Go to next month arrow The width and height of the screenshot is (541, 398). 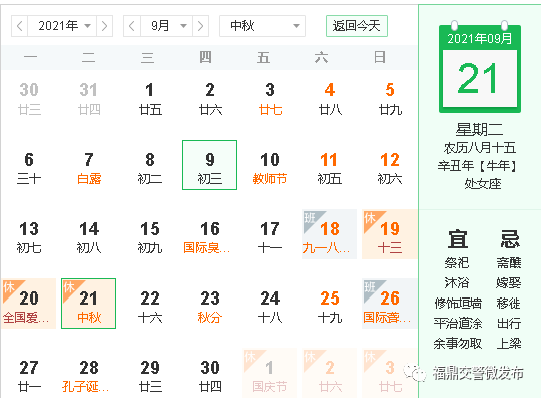[x=200, y=26]
